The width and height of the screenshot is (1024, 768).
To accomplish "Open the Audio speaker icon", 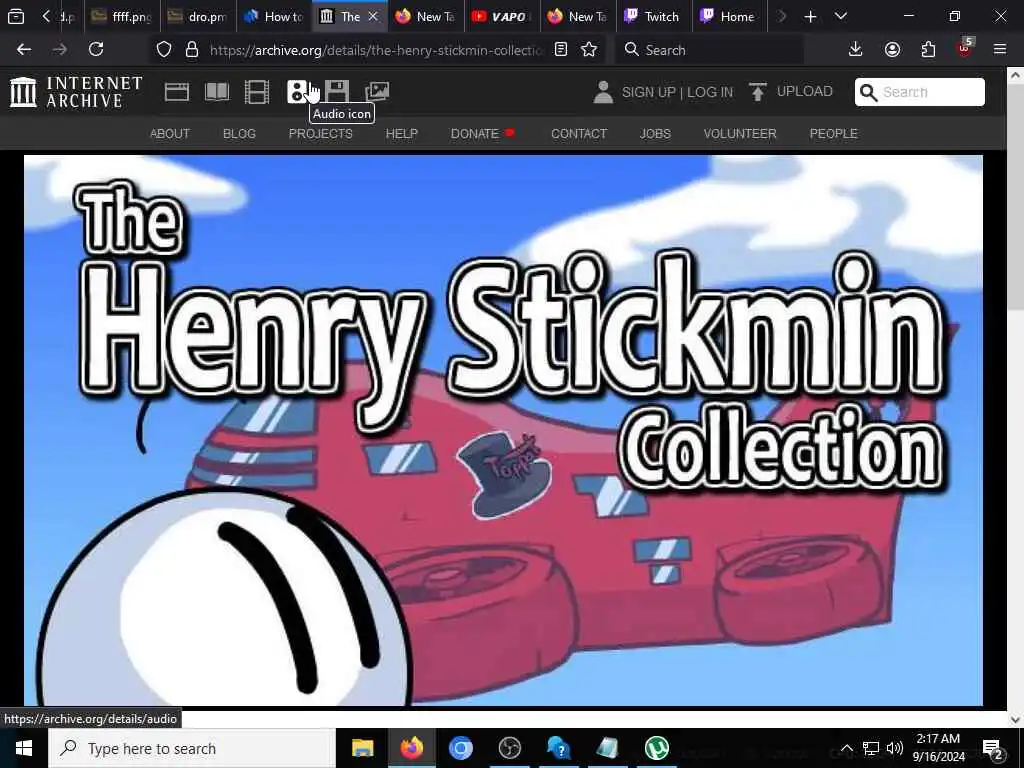I will point(297,92).
